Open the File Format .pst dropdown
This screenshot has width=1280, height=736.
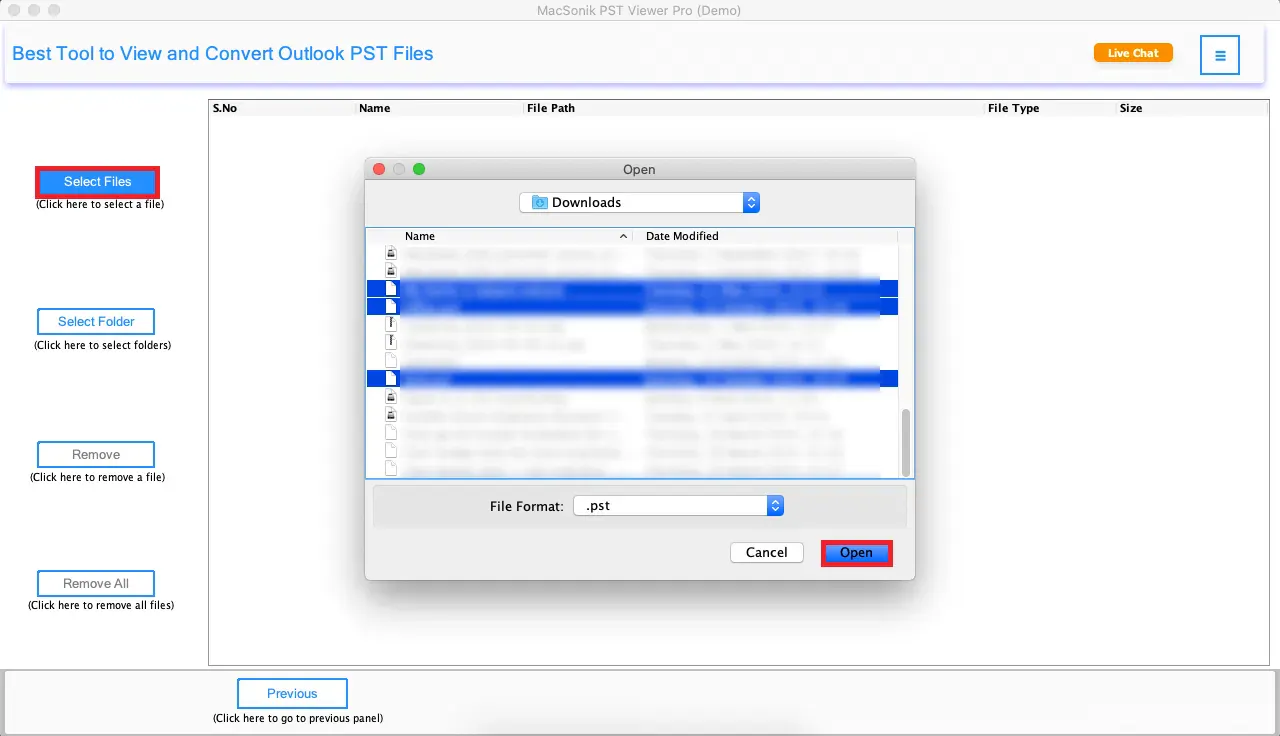click(x=679, y=506)
